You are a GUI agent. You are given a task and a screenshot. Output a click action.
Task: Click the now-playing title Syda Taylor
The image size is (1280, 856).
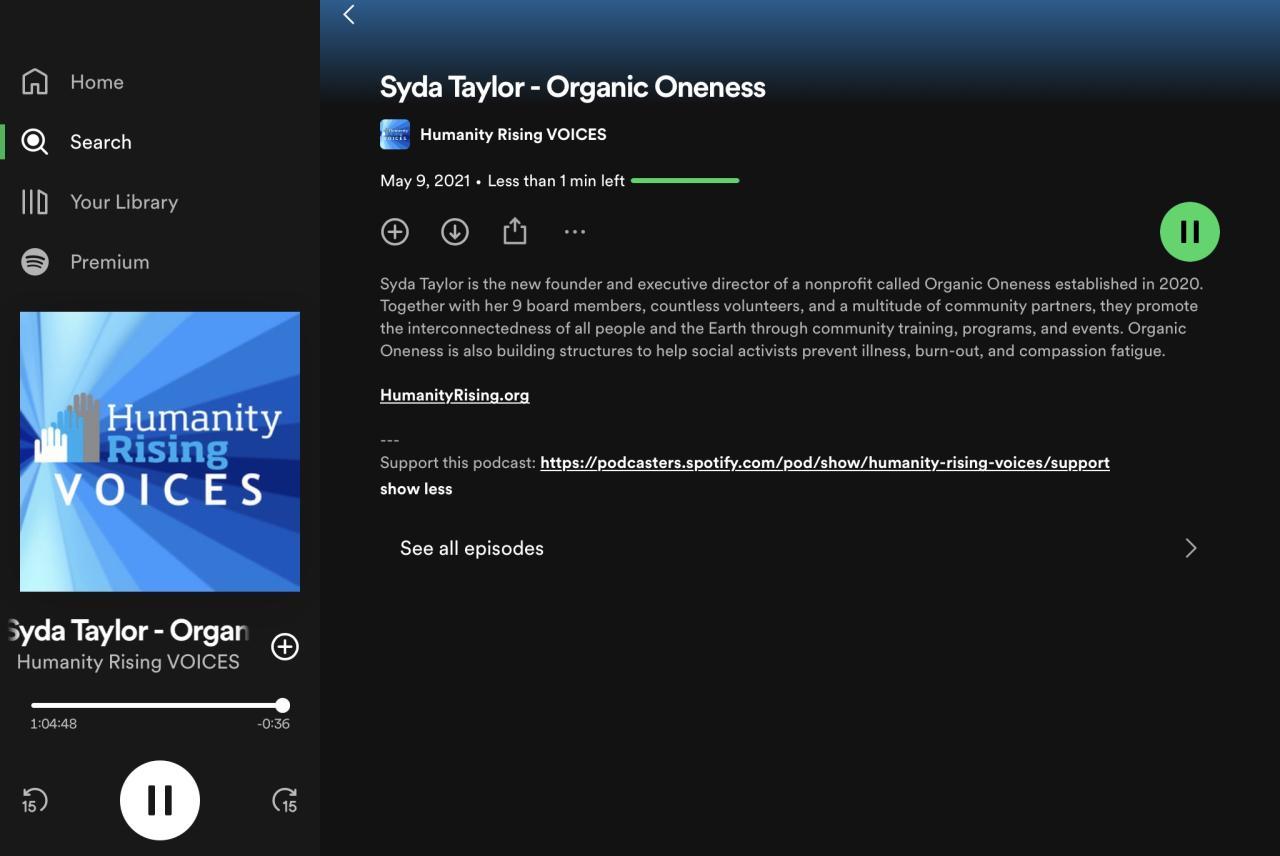128,631
